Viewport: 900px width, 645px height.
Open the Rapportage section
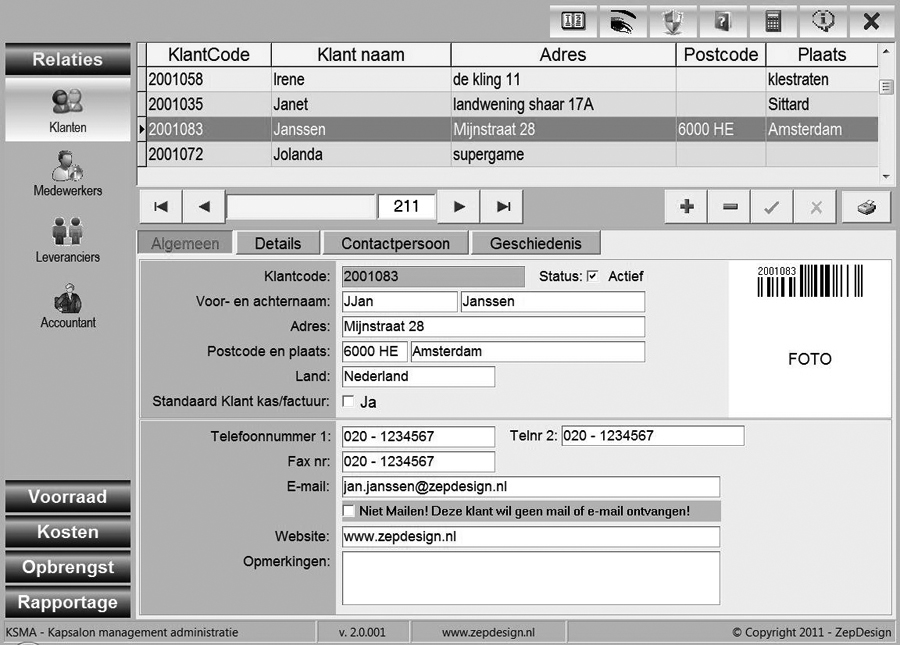pos(67,602)
